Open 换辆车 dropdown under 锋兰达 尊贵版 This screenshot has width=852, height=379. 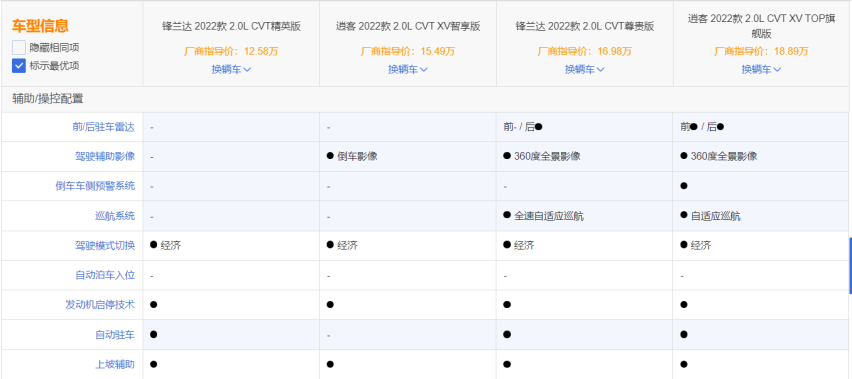pyautogui.click(x=585, y=70)
